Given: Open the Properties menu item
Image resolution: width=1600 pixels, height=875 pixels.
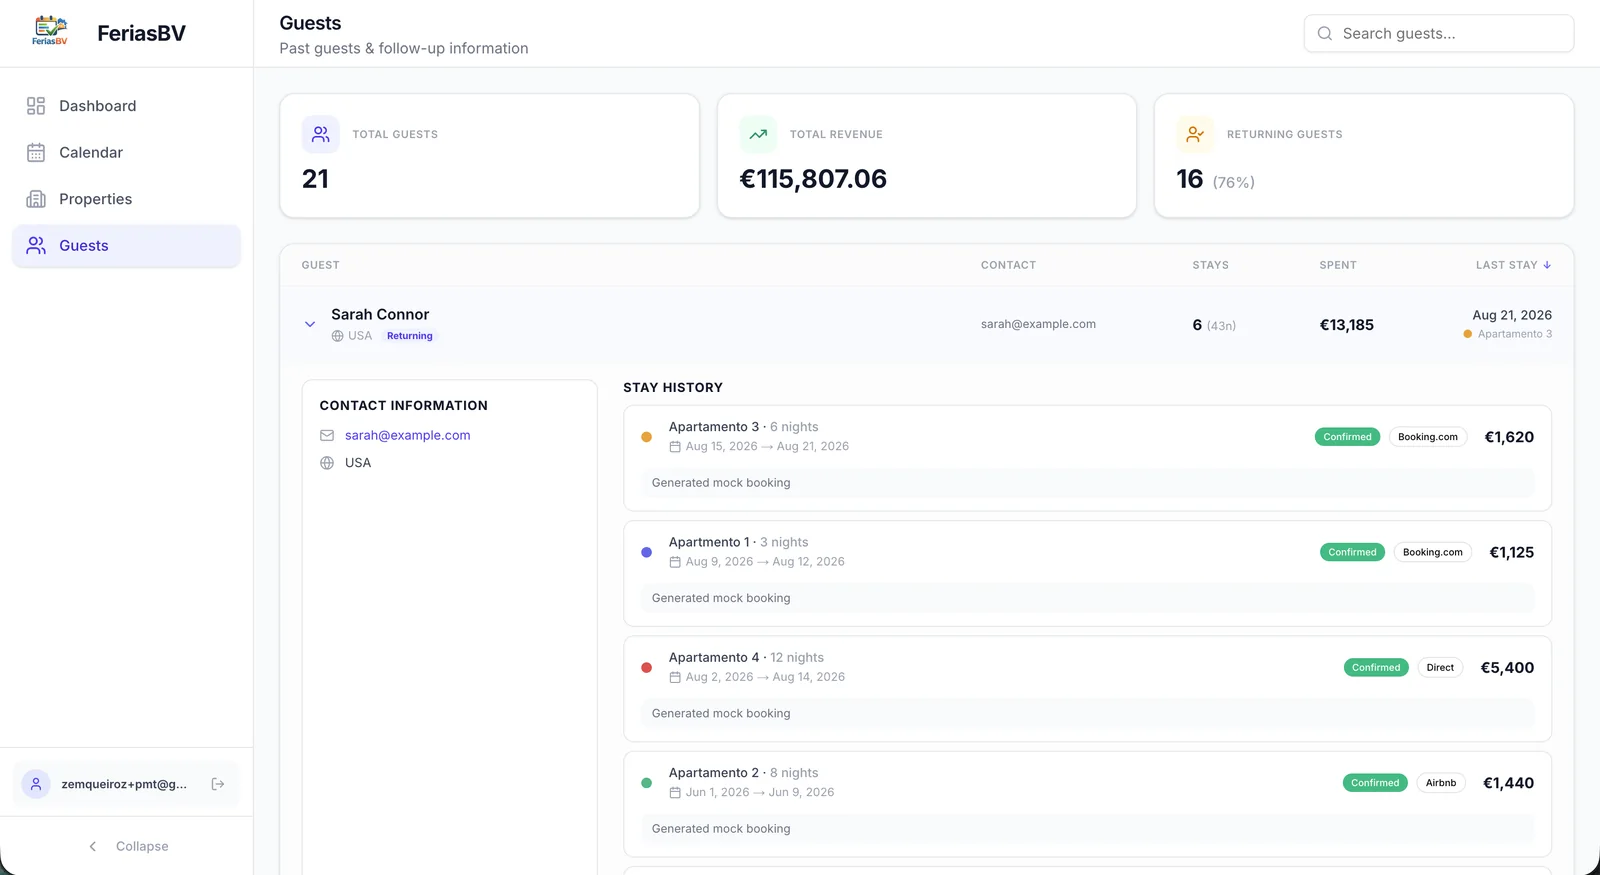Looking at the screenshot, I should (x=127, y=199).
